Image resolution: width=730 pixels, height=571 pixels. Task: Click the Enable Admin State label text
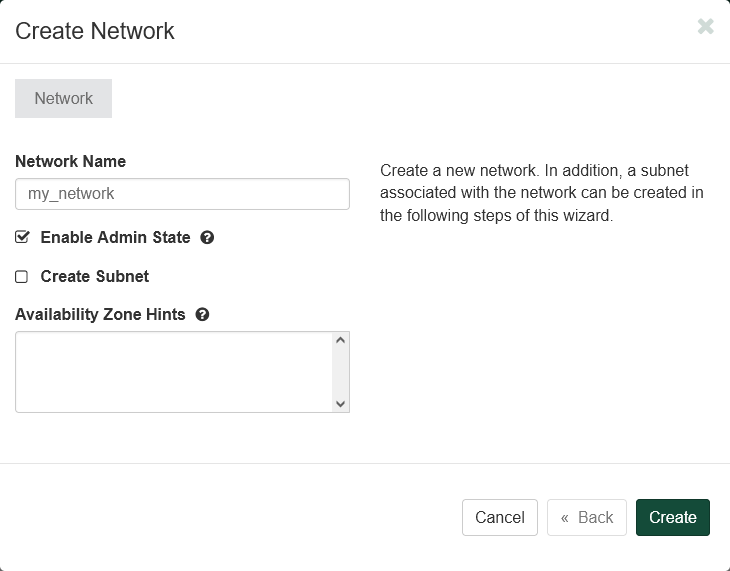pyautogui.click(x=115, y=238)
